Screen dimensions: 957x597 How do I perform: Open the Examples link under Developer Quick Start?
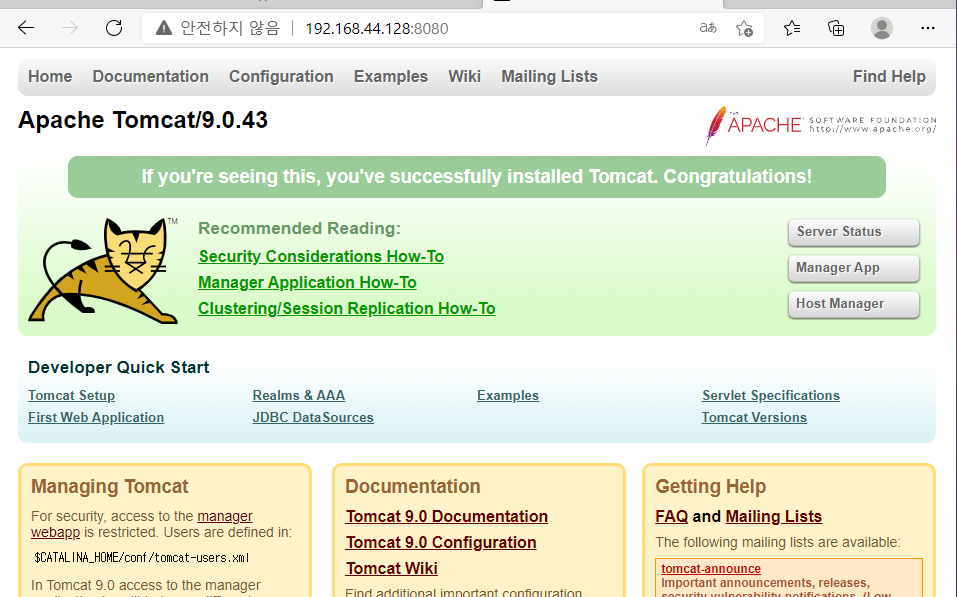click(x=508, y=396)
